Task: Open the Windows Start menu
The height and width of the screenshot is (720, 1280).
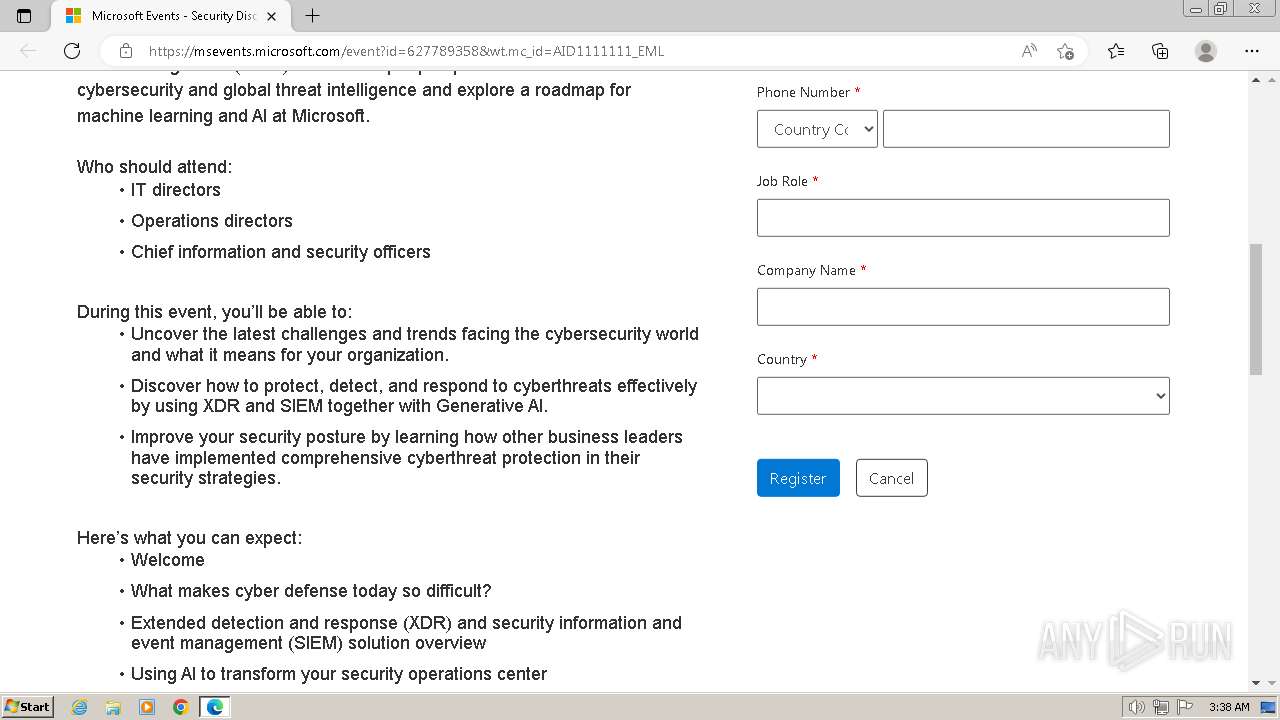Action: pyautogui.click(x=27, y=707)
